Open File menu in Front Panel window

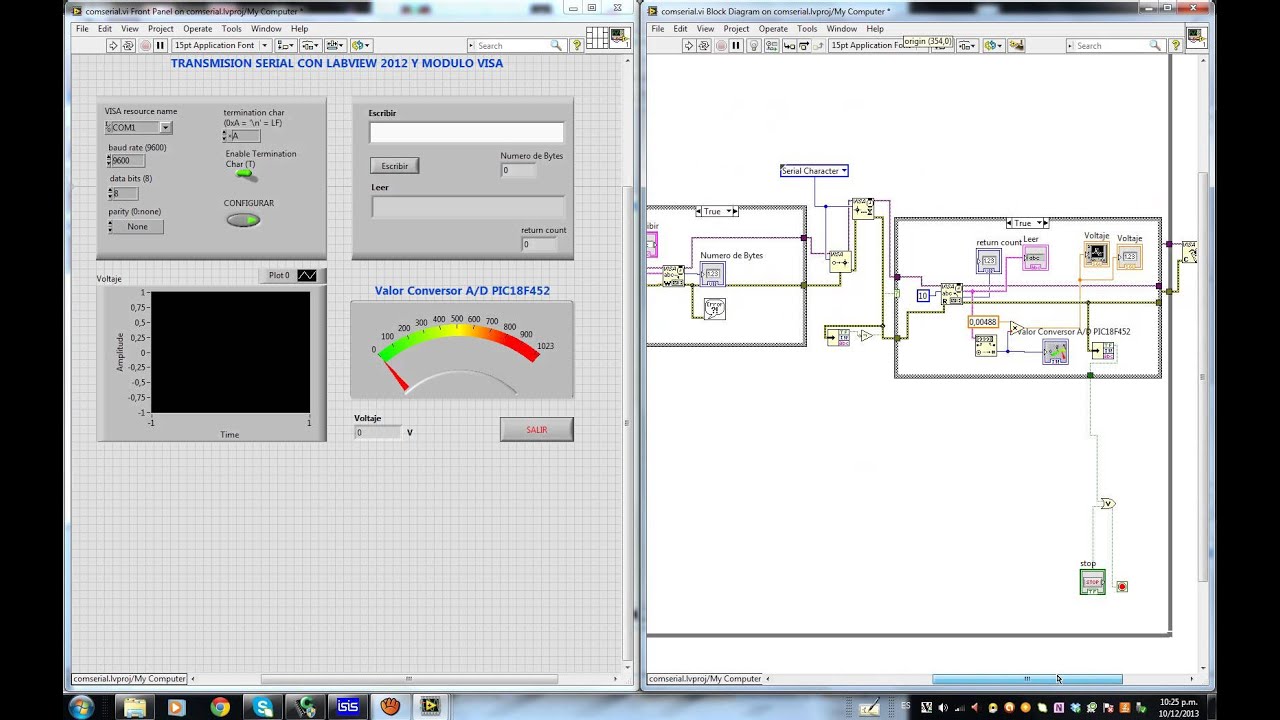82,29
